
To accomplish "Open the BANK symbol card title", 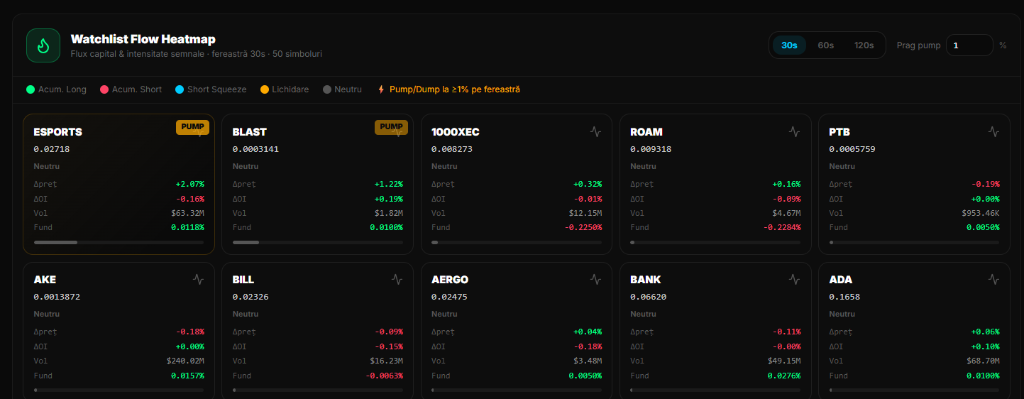I will 646,279.
